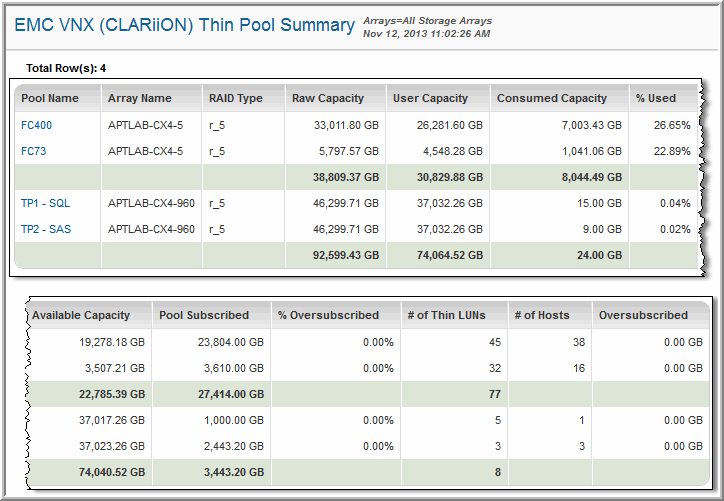The image size is (724, 501).
Task: Sort by the % Used column header
Action: [655, 98]
